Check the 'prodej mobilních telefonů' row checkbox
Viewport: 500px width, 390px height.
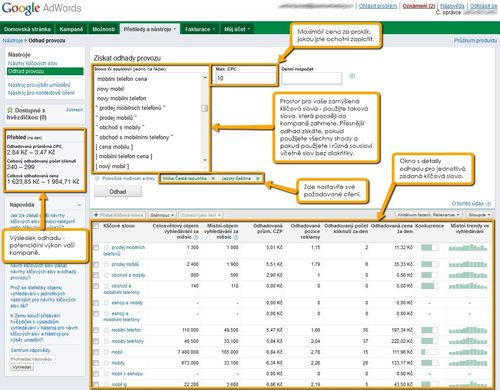pos(96,248)
